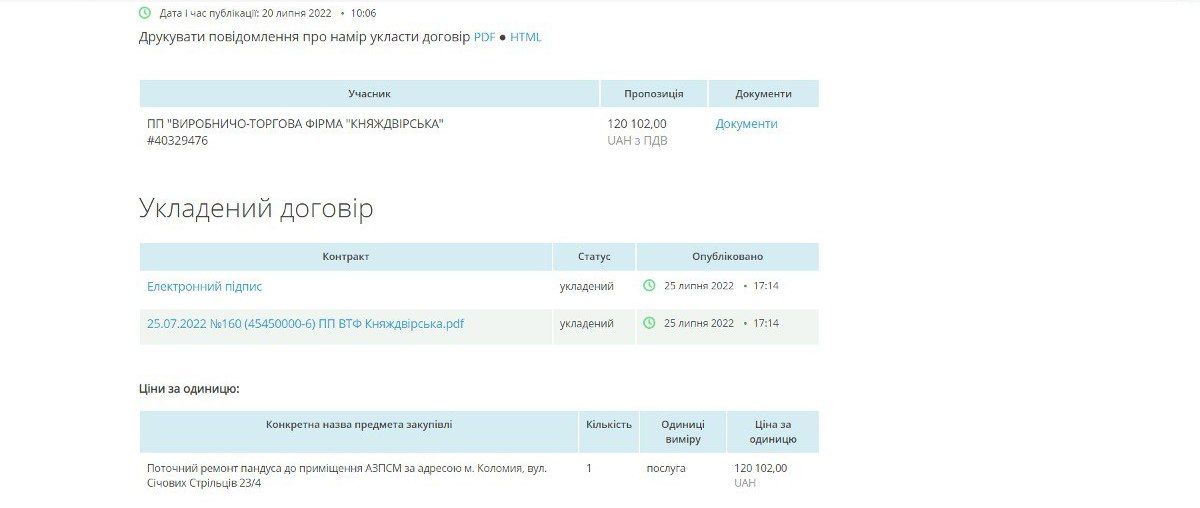The height and width of the screenshot is (508, 1200).
Task: Open the PDF version of the notice
Action: click(484, 37)
